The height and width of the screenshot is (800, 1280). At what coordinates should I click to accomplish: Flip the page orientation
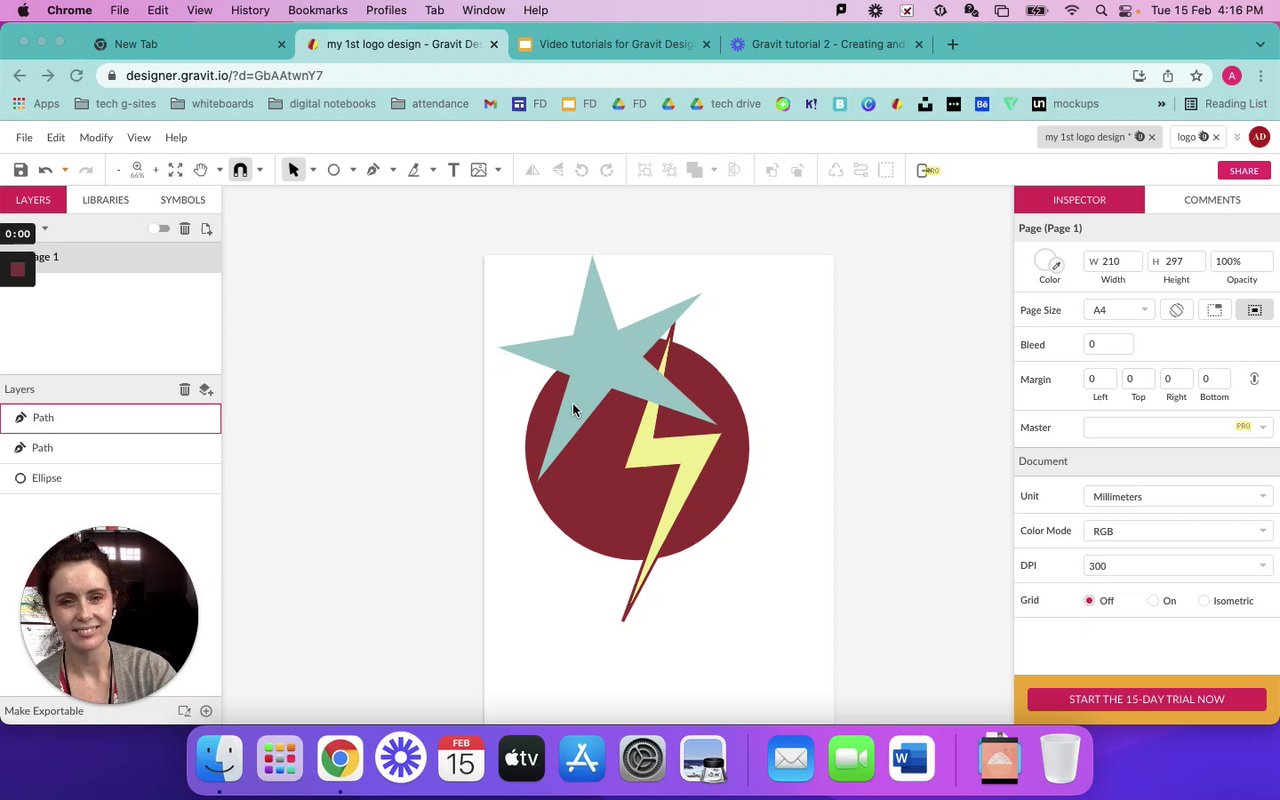pyautogui.click(x=1177, y=310)
